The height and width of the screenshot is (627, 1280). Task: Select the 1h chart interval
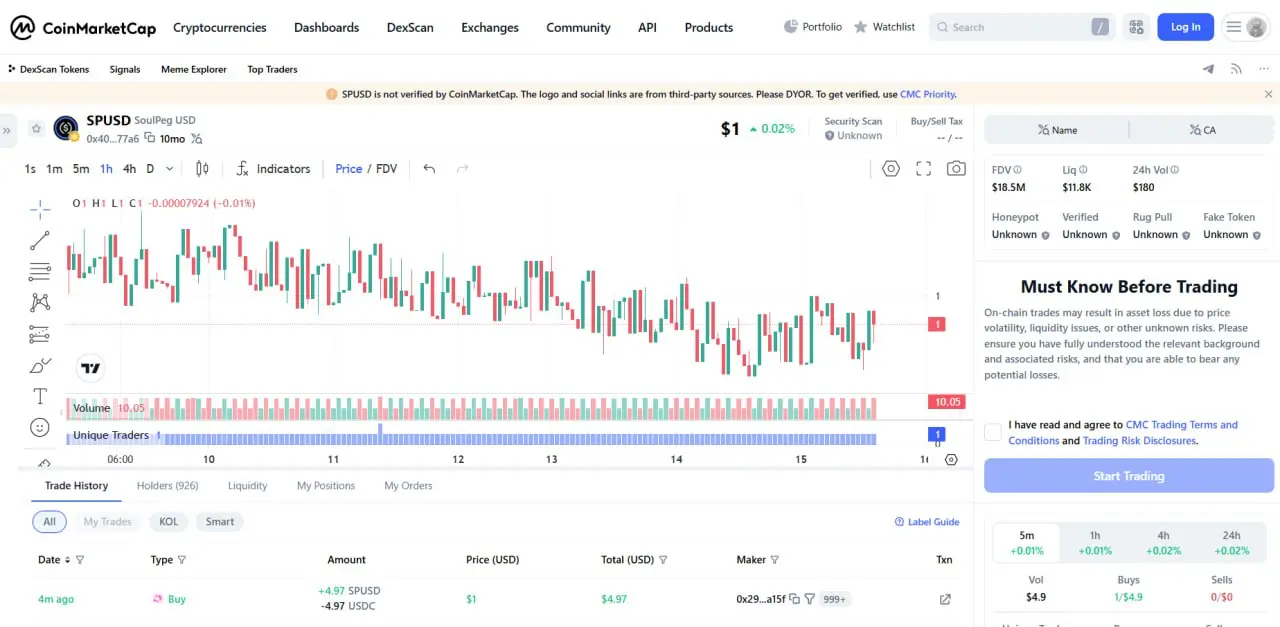coord(106,169)
